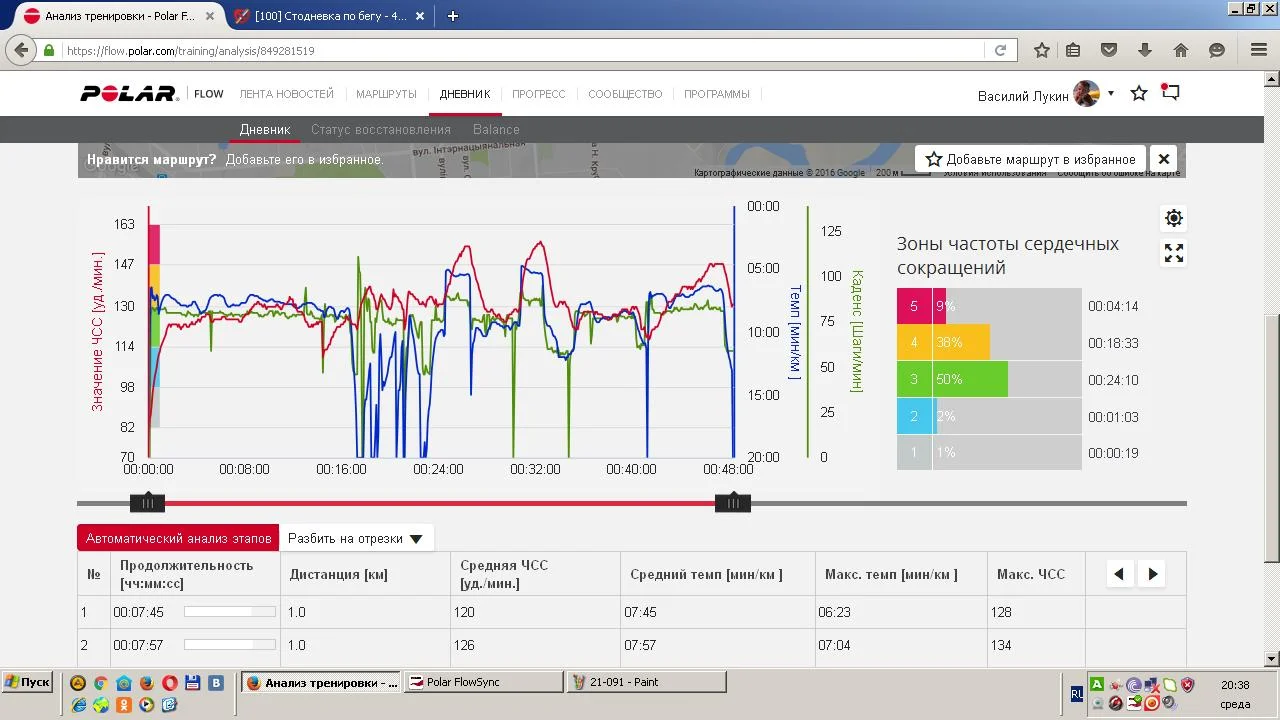Select Автоматический анализ этапов mode
This screenshot has height=720, width=1280.
(x=178, y=538)
